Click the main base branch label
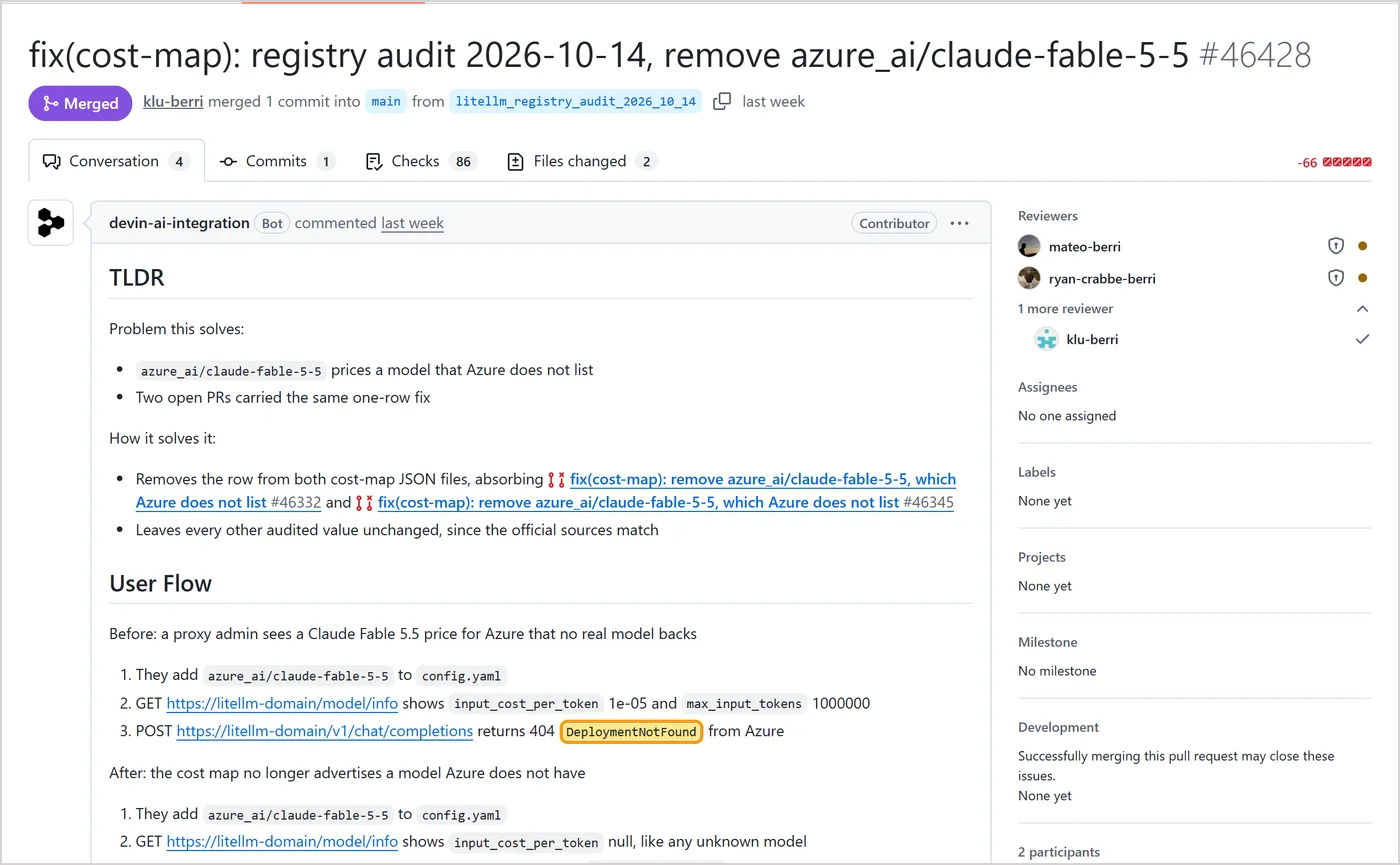 coord(386,101)
